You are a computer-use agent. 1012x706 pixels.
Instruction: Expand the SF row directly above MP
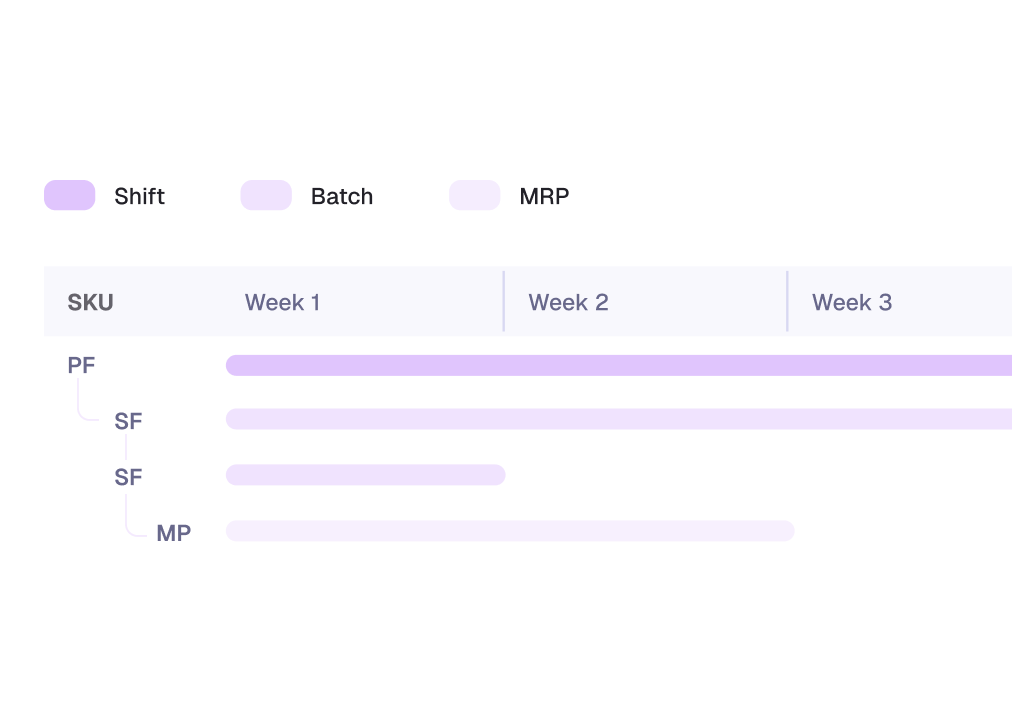[x=128, y=478]
